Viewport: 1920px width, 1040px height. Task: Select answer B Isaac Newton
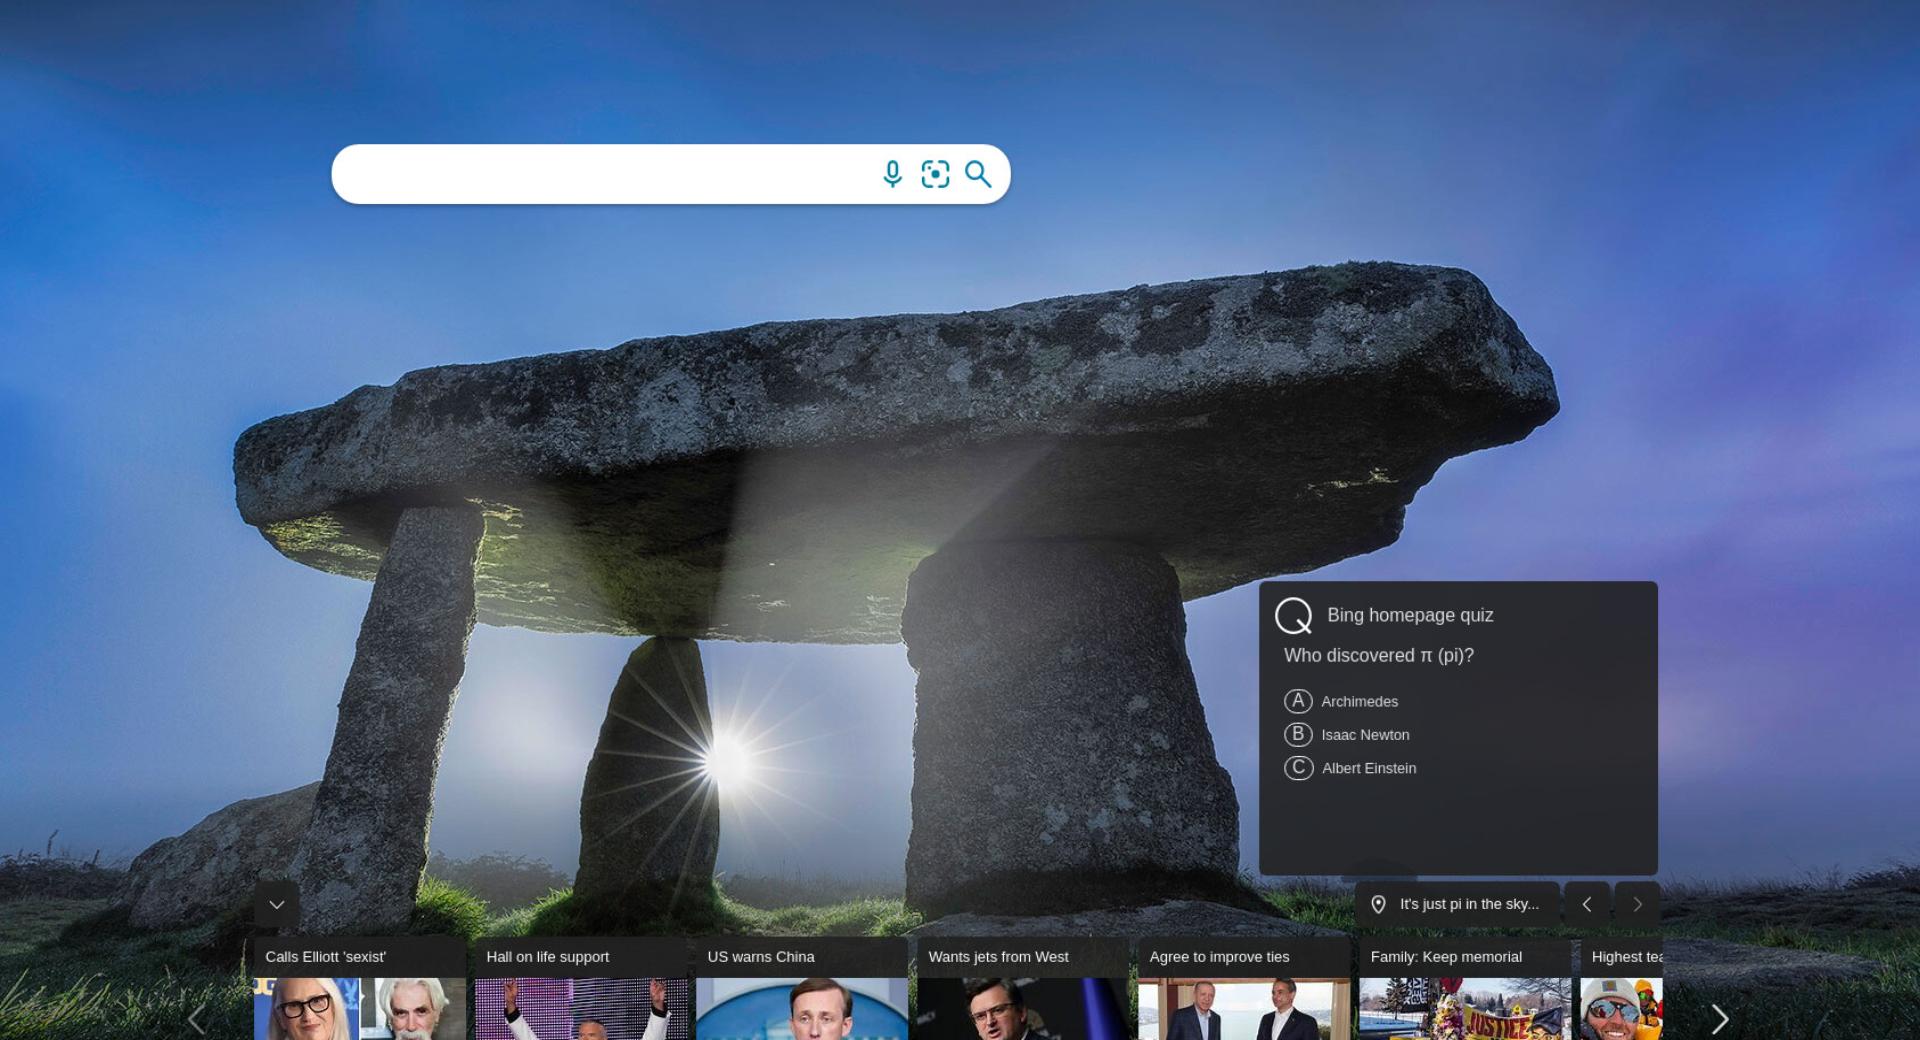(1347, 734)
